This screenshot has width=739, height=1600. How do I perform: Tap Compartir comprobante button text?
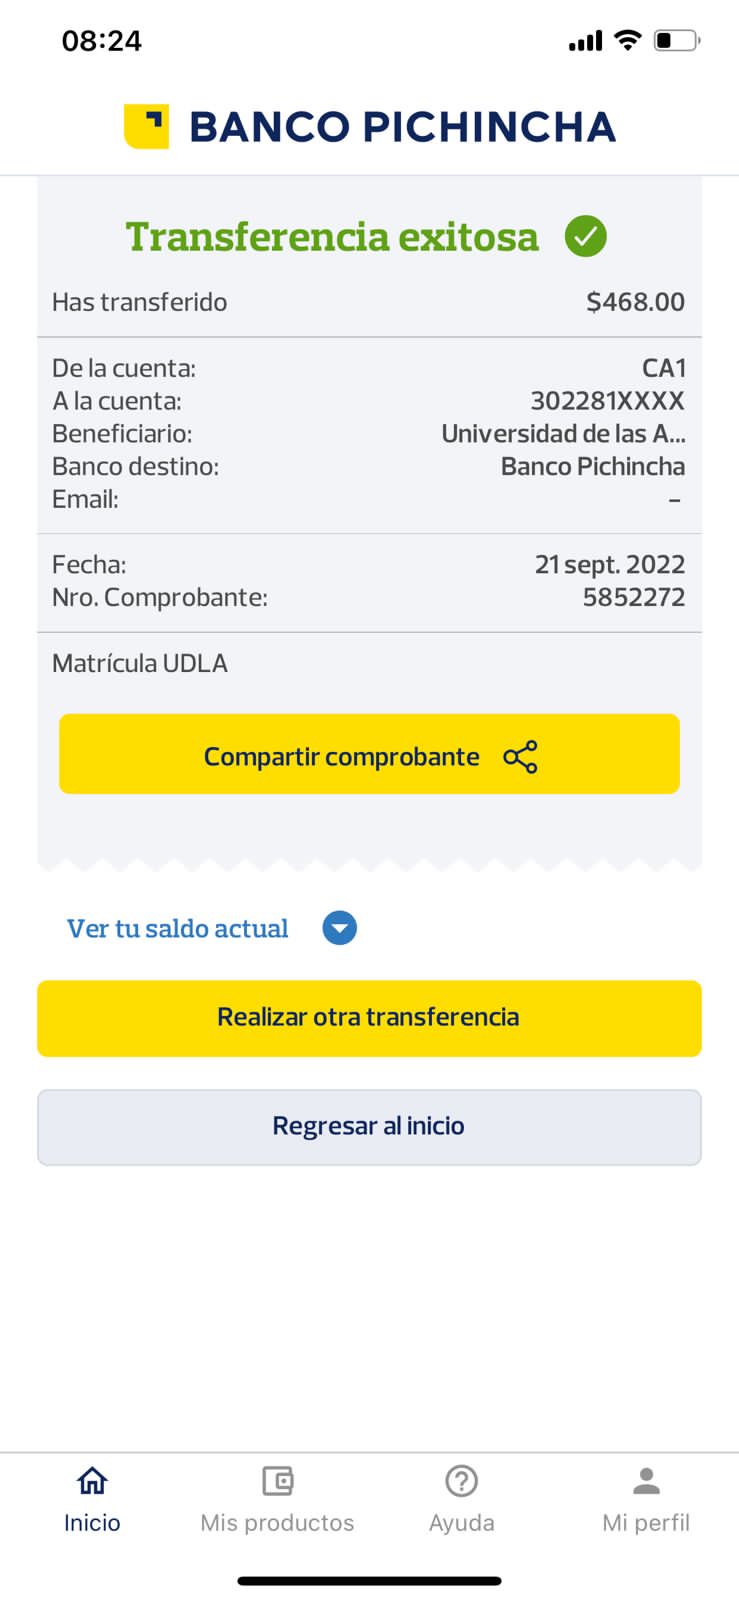tap(342, 757)
